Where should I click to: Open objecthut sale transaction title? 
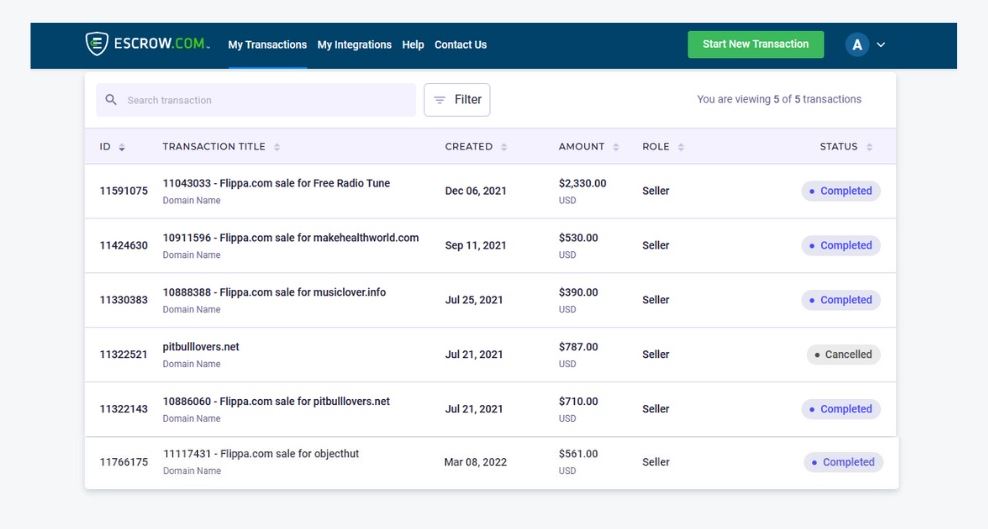(x=261, y=453)
